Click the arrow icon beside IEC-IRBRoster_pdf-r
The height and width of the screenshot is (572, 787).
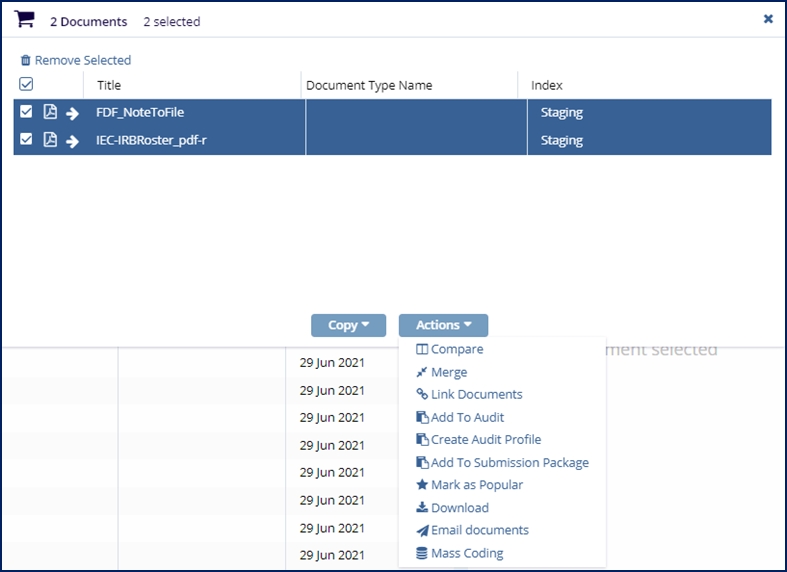click(x=73, y=141)
